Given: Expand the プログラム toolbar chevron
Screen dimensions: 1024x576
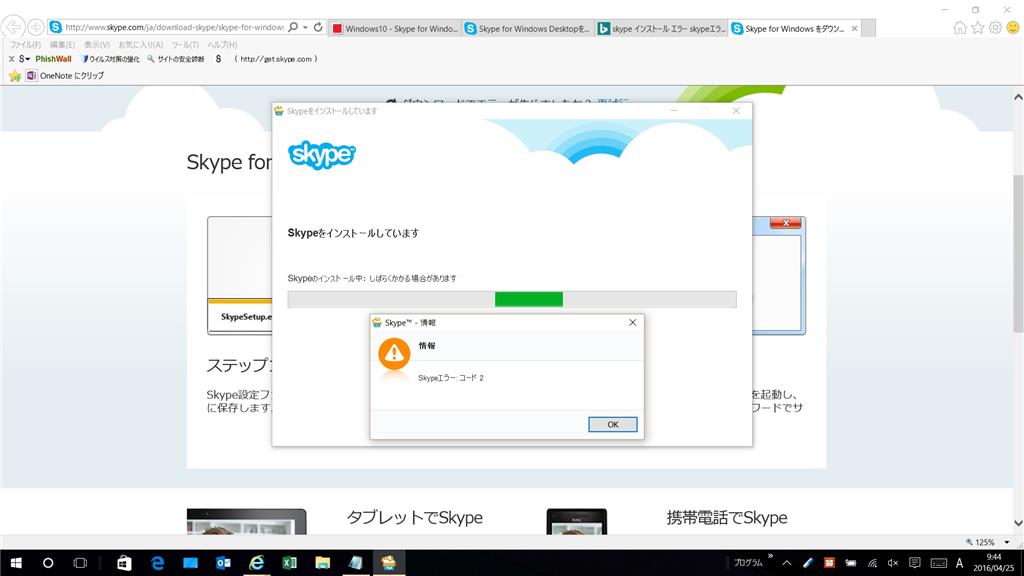Looking at the screenshot, I should (x=771, y=556).
